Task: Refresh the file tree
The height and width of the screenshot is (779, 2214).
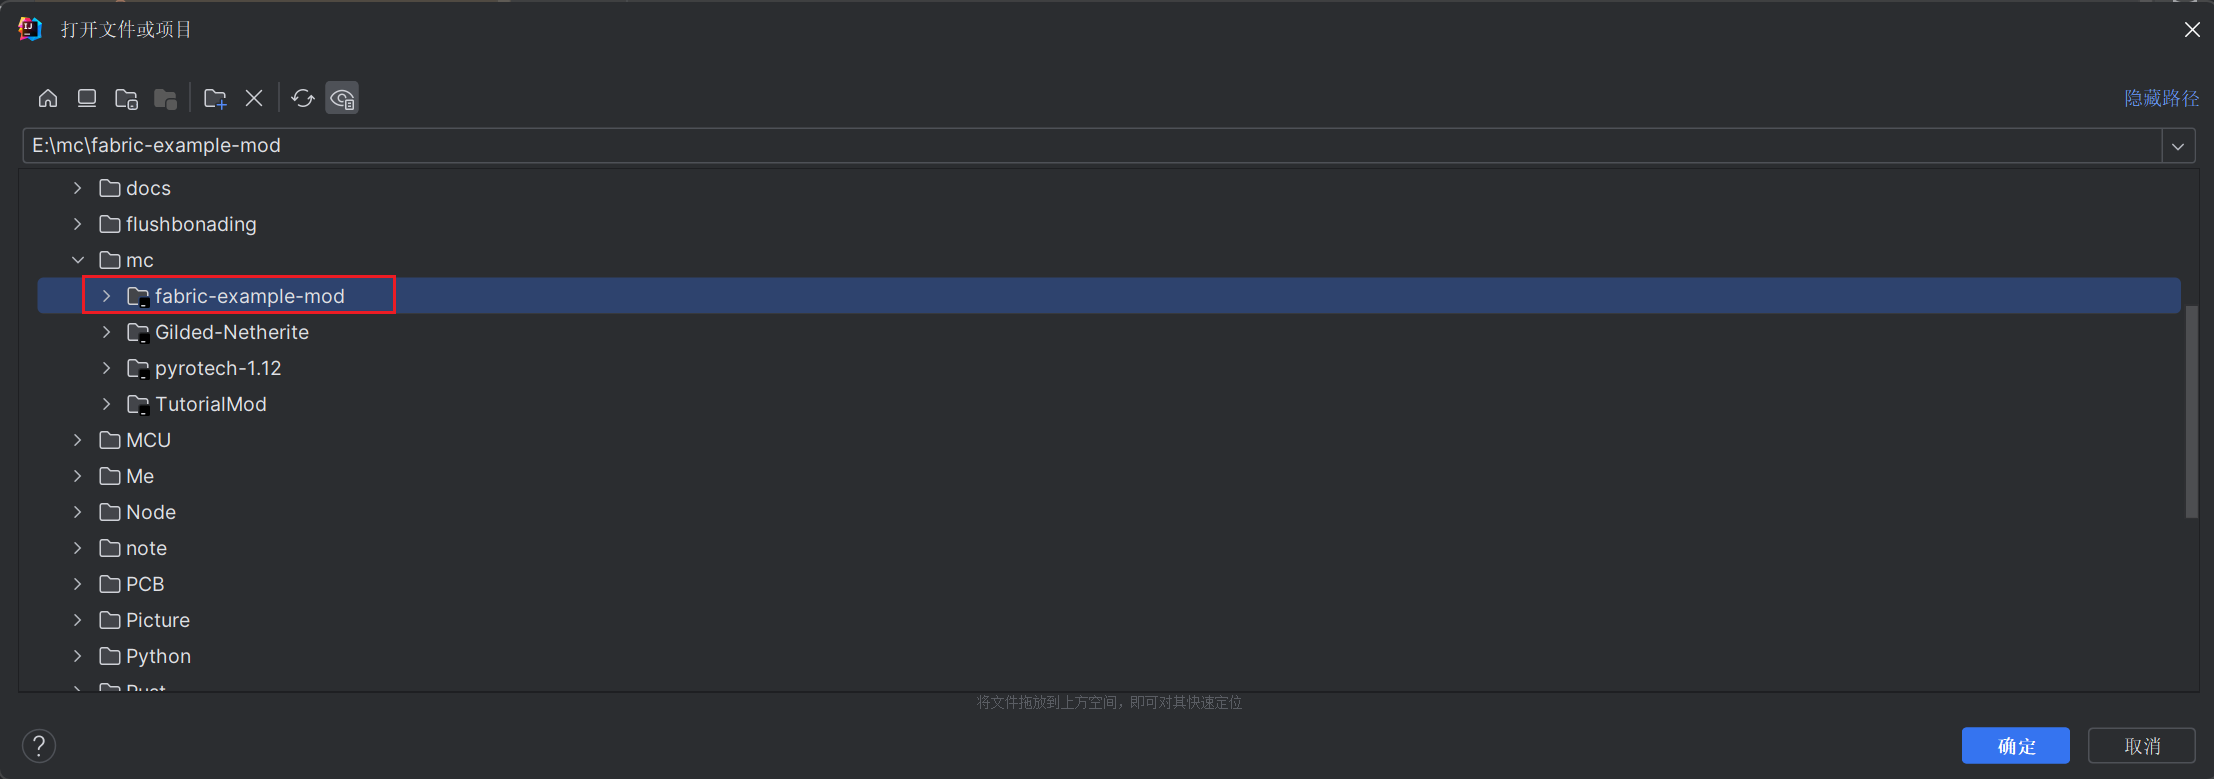Action: click(302, 98)
